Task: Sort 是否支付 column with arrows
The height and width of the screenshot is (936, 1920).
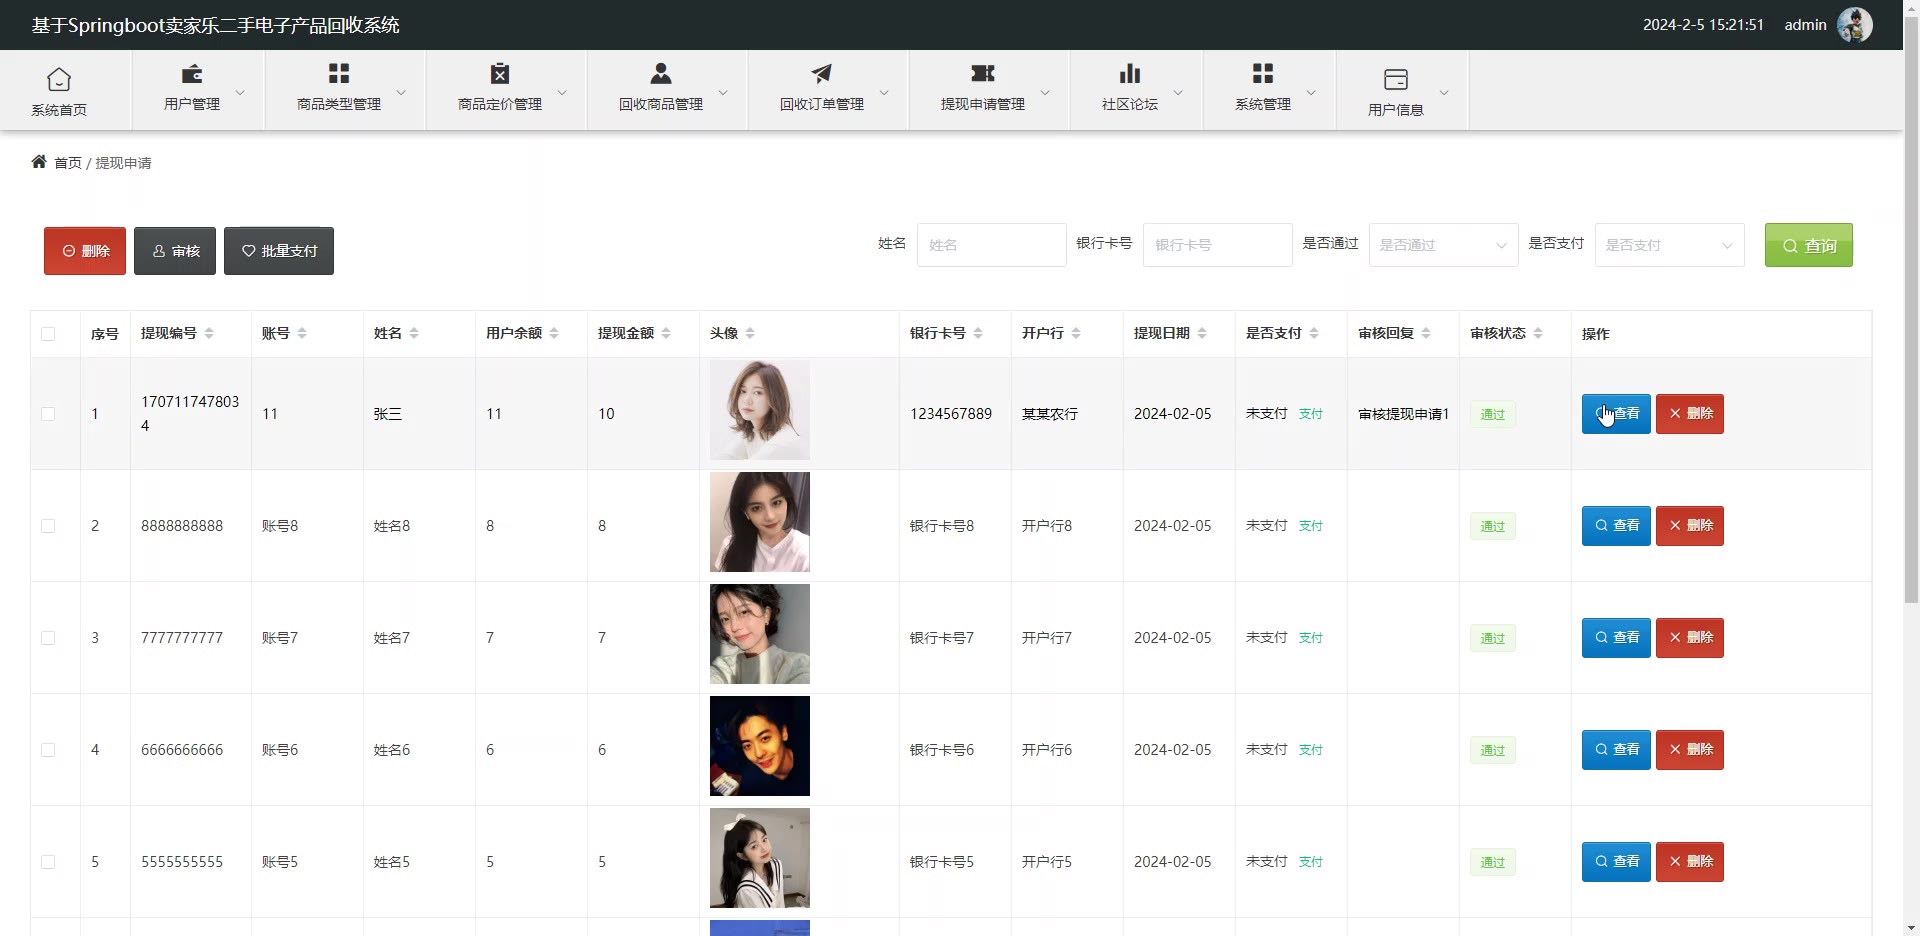Action: (x=1314, y=333)
